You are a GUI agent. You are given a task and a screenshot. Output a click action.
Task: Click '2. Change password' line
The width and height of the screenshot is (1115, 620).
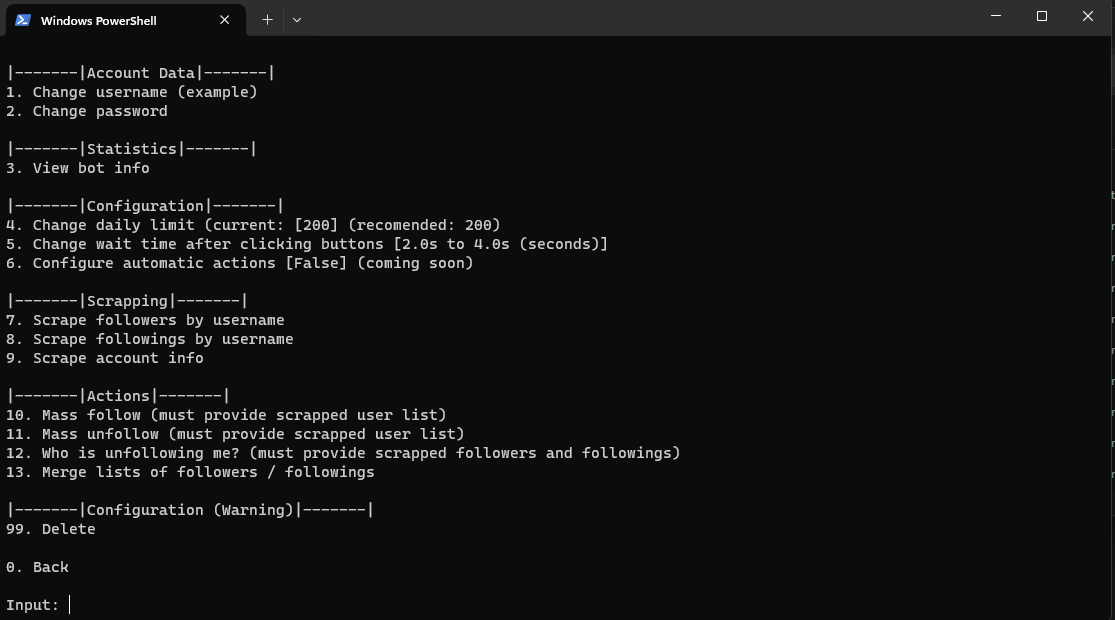(87, 112)
